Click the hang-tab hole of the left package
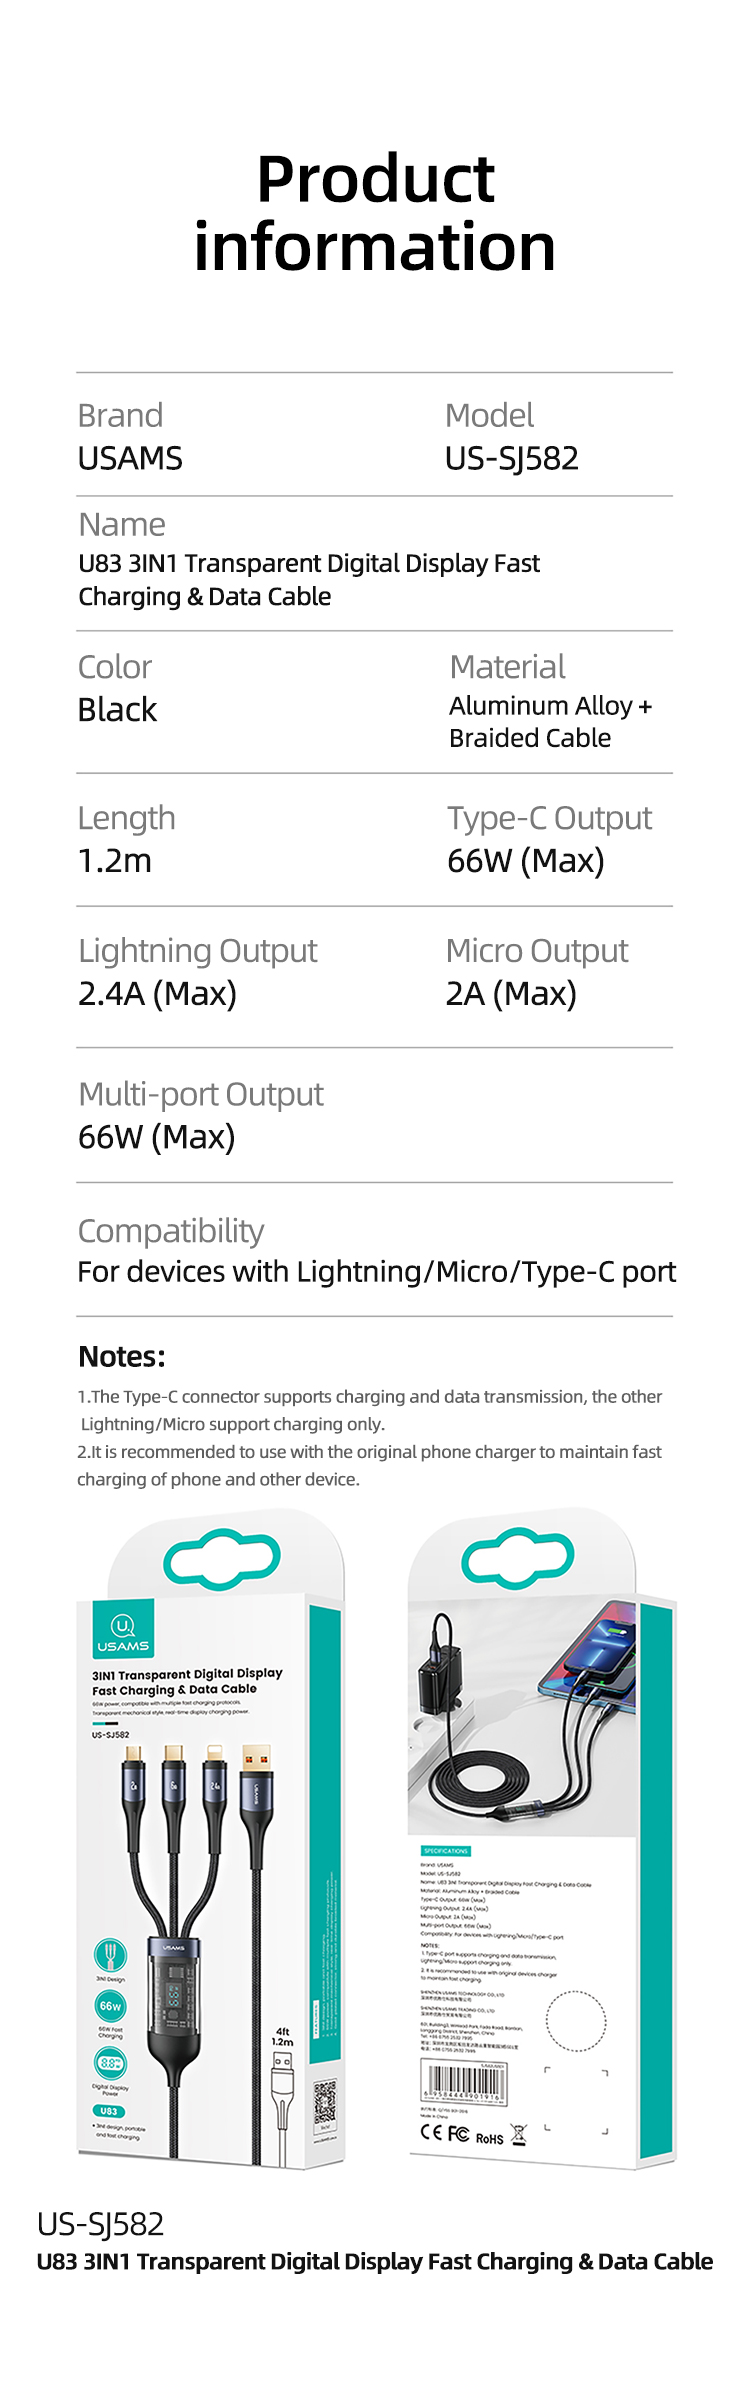 (222, 1558)
